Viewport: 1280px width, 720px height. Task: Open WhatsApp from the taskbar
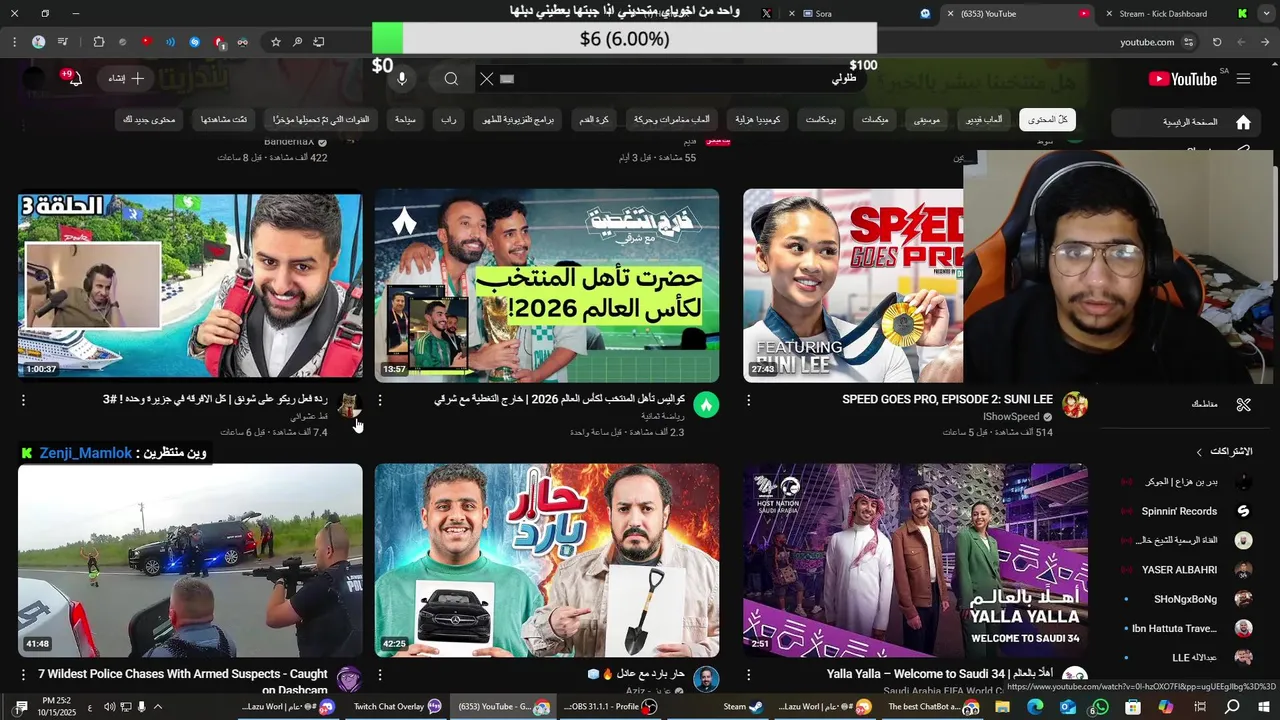pyautogui.click(x=1100, y=707)
